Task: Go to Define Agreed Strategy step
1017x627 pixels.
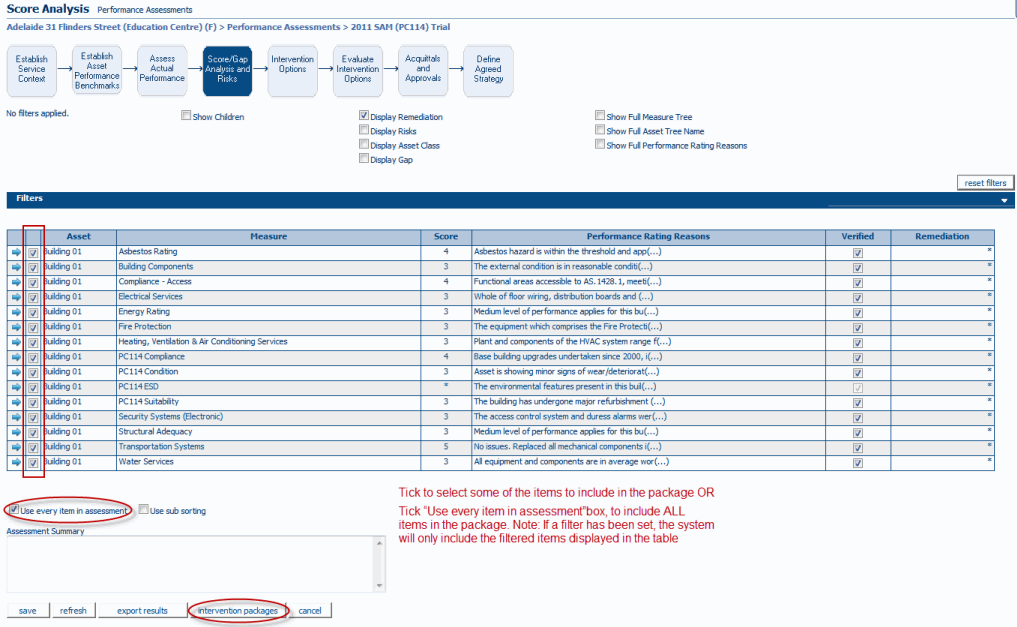Action: [x=488, y=70]
